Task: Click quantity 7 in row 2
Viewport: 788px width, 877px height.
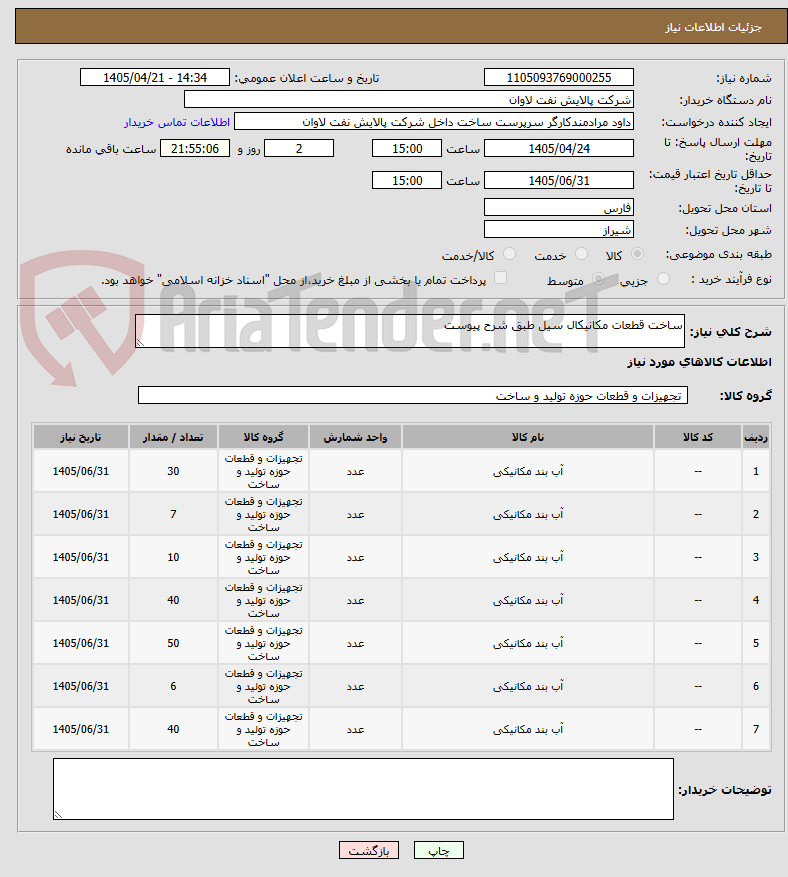Action: (173, 514)
